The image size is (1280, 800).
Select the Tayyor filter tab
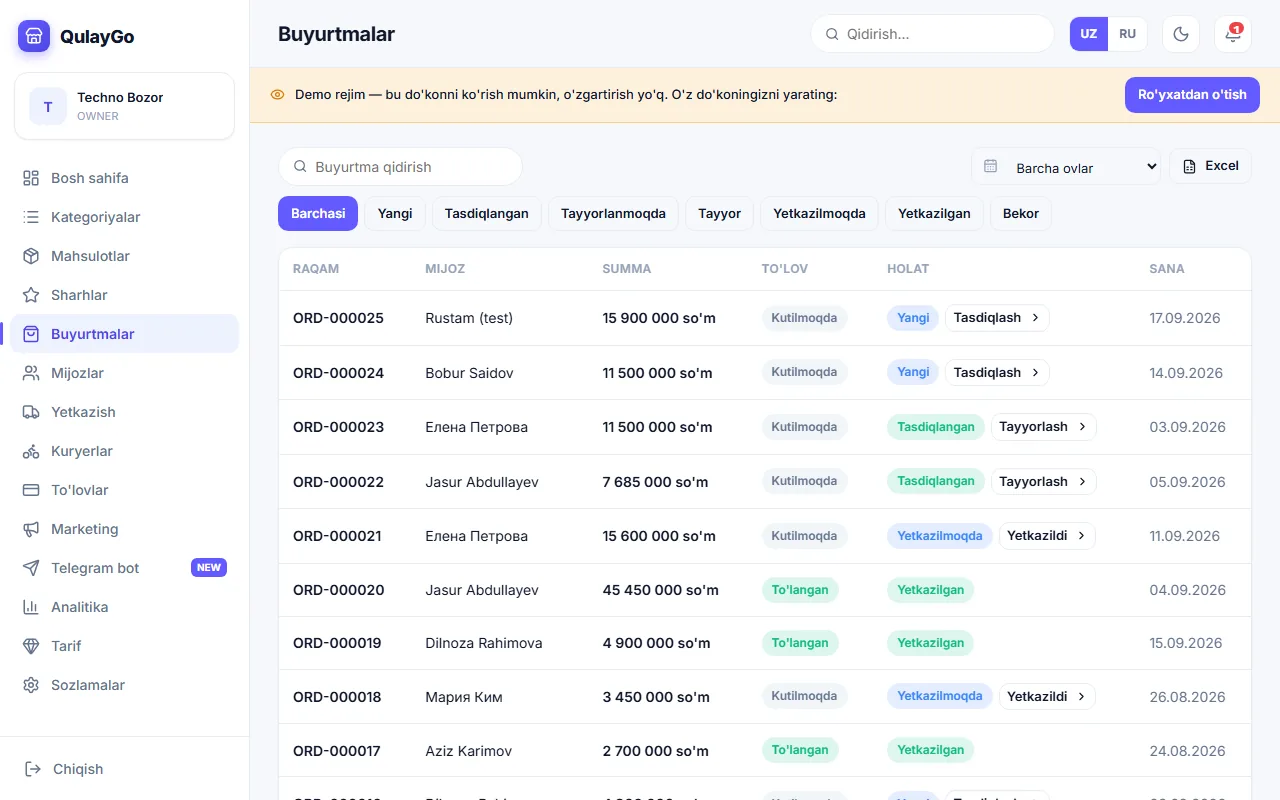[720, 213]
